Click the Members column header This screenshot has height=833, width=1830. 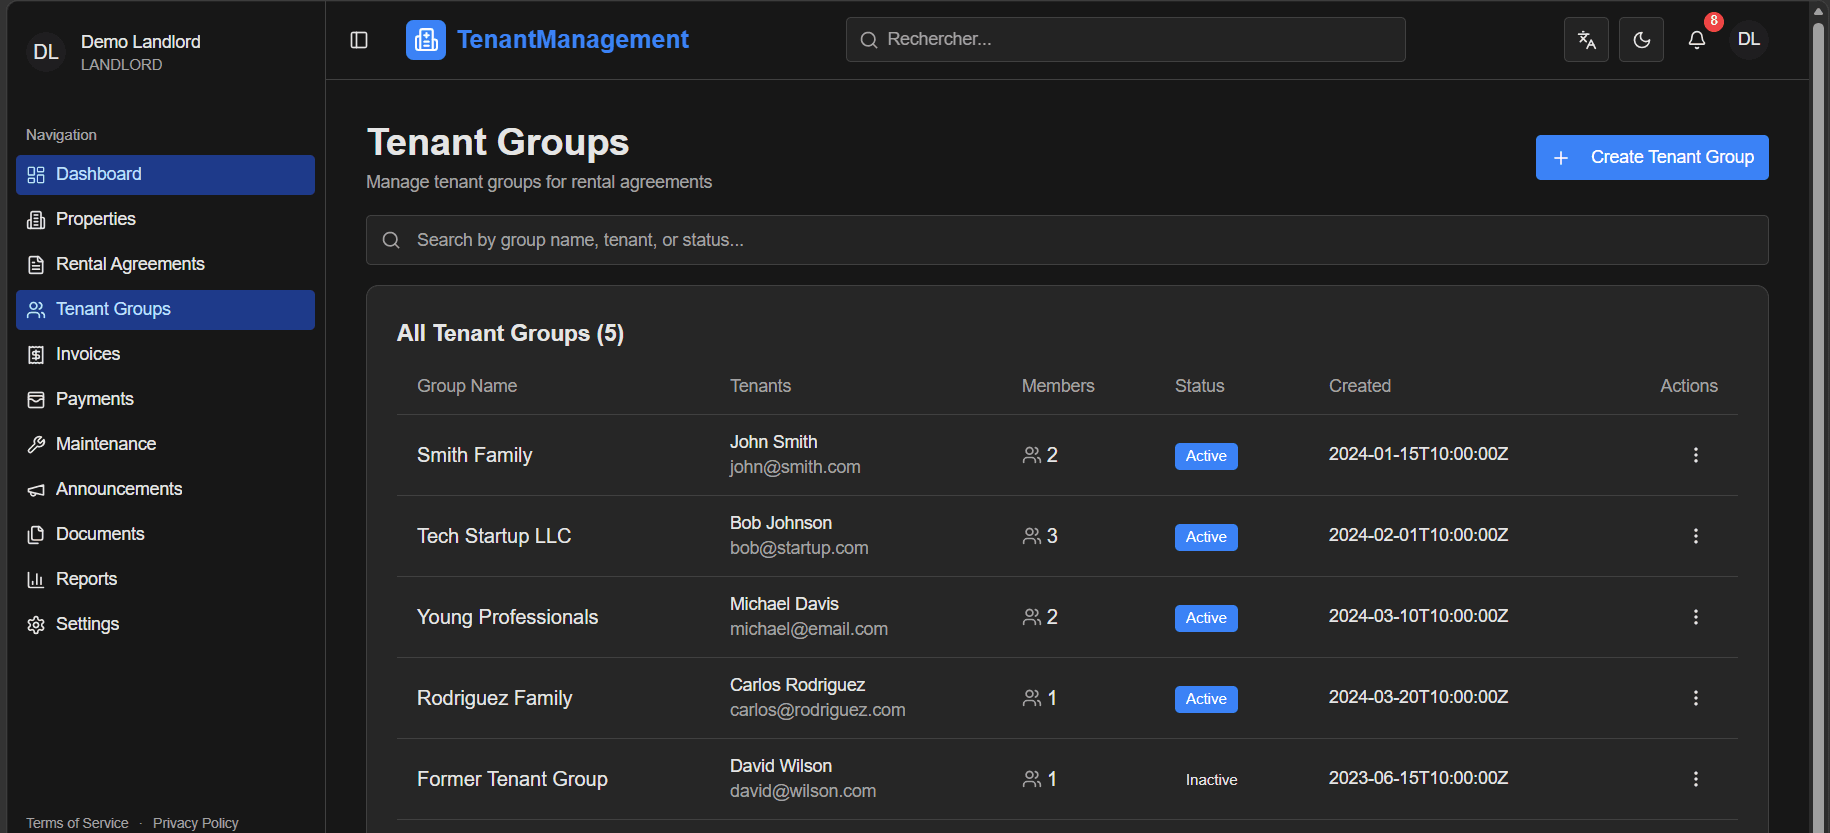[1058, 386]
